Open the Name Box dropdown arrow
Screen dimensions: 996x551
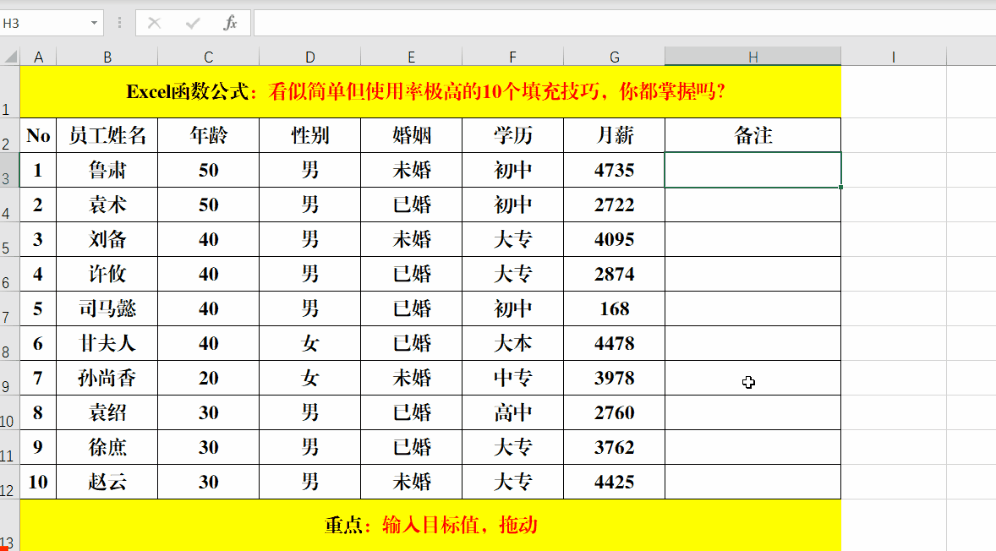pos(94,24)
